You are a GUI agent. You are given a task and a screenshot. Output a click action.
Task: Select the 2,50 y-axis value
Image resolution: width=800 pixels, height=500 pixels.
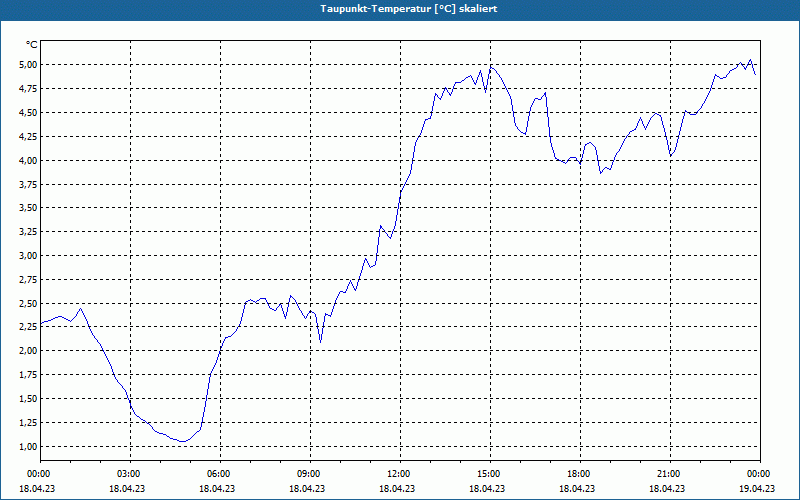pyautogui.click(x=28, y=304)
